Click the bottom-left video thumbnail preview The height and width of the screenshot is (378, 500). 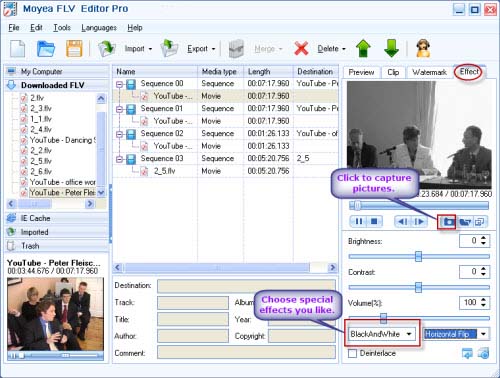click(x=55, y=314)
